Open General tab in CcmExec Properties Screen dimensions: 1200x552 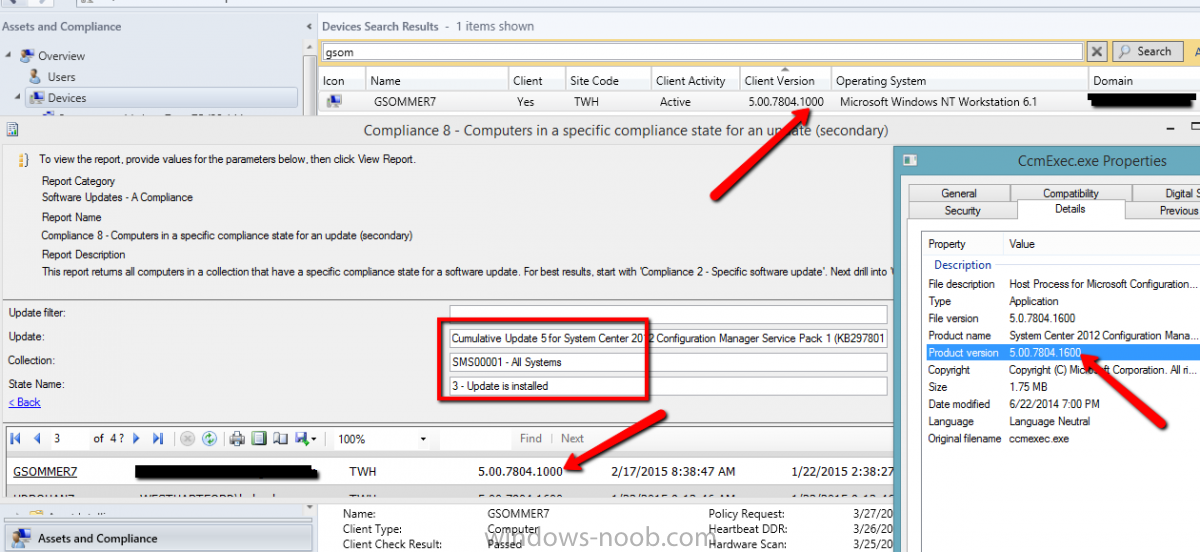959,193
